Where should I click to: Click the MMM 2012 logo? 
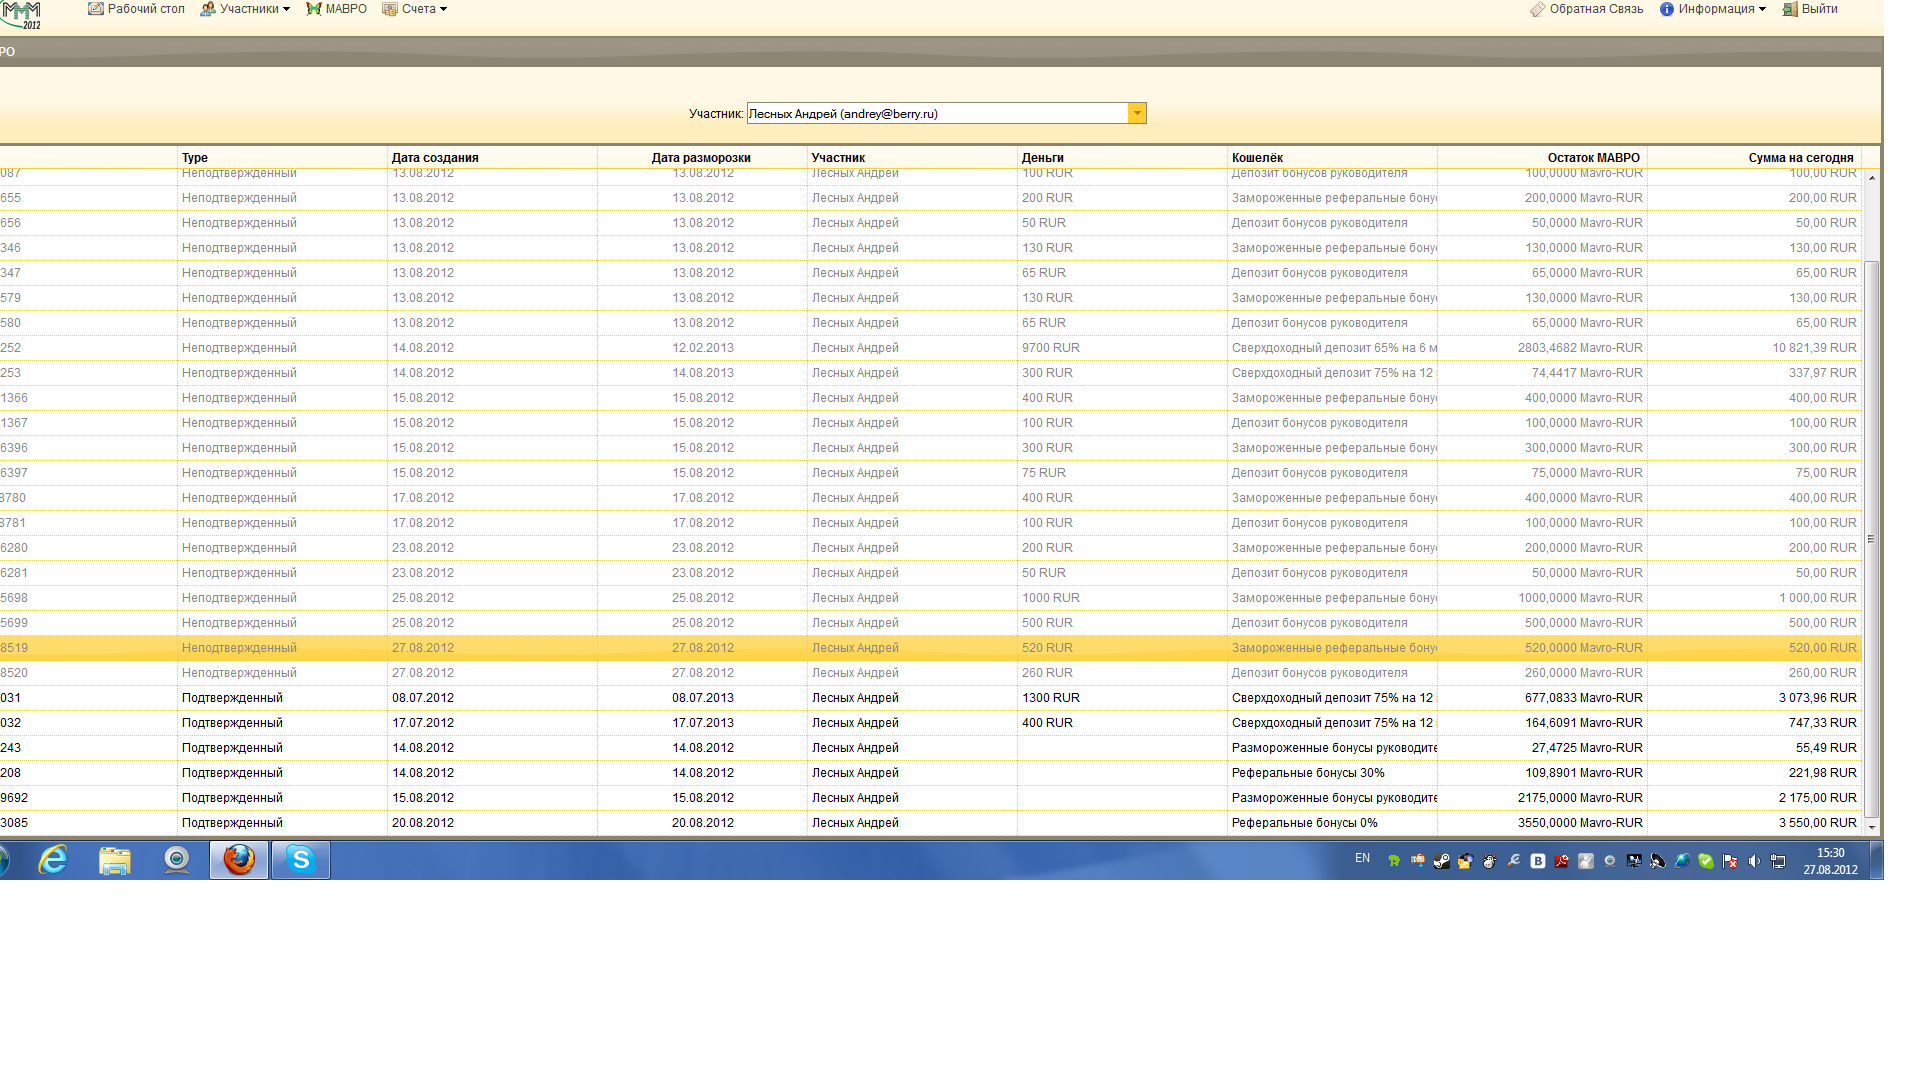tap(21, 15)
